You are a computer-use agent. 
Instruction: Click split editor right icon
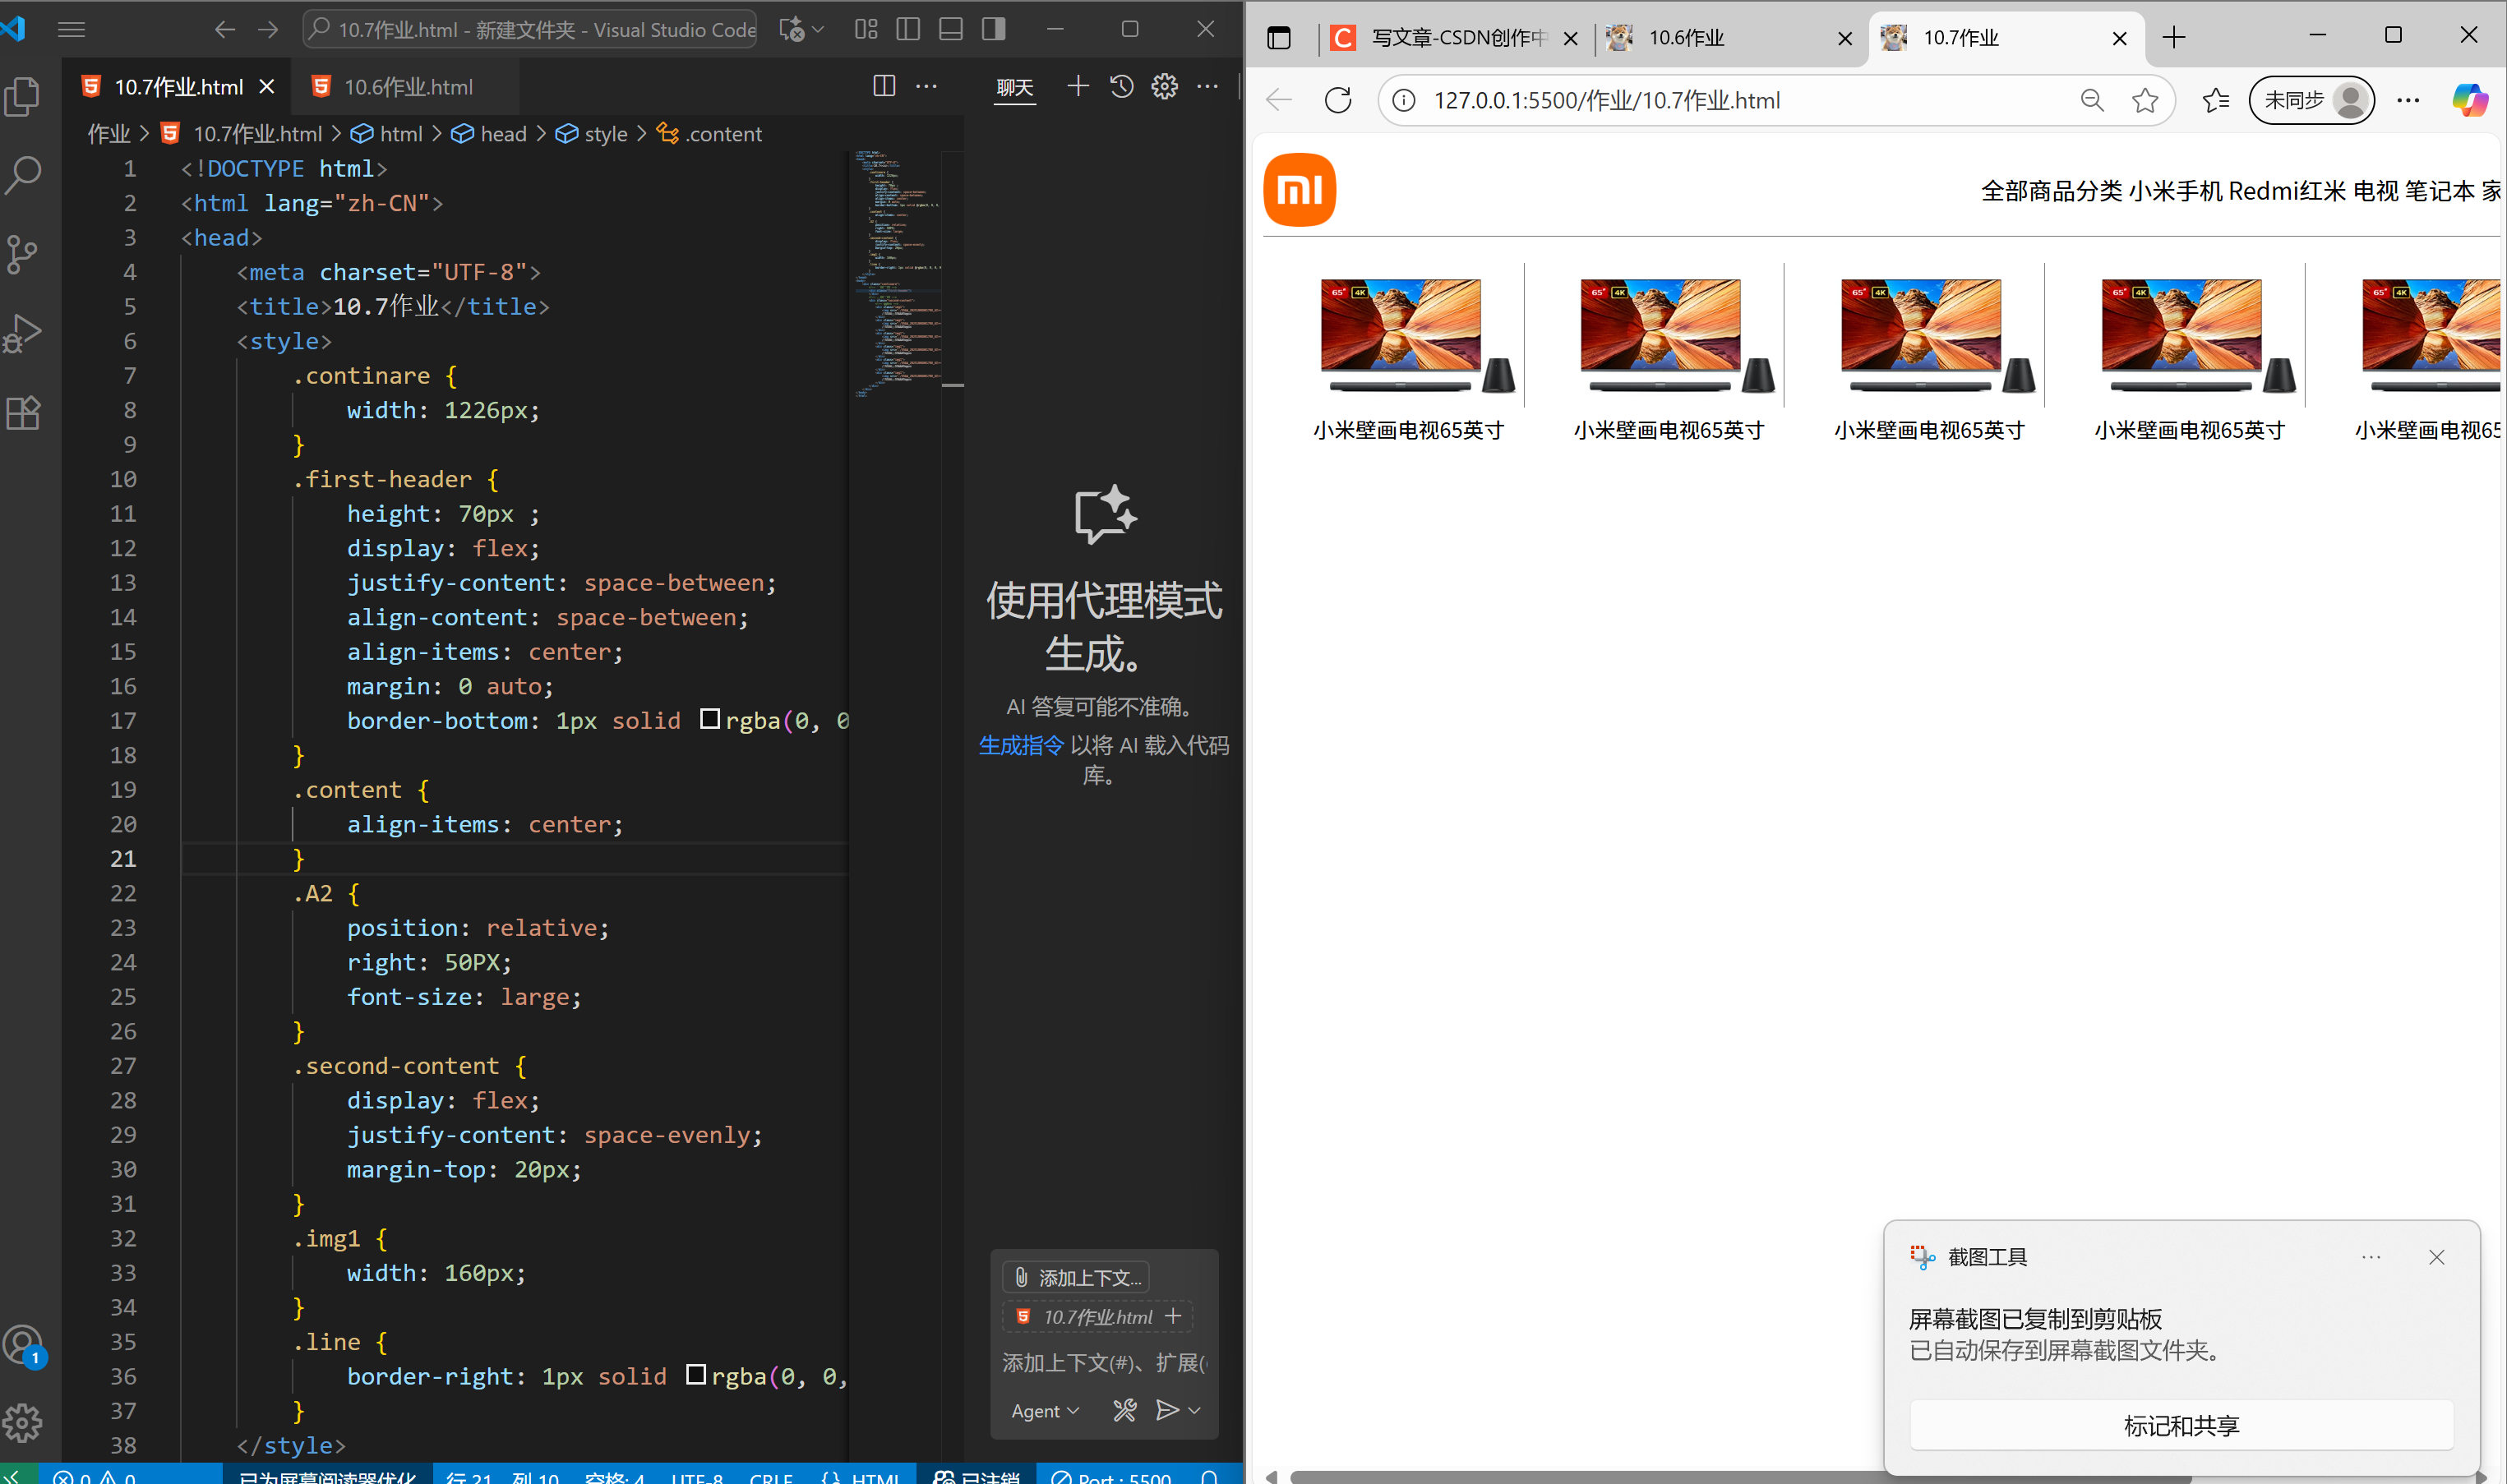(884, 86)
